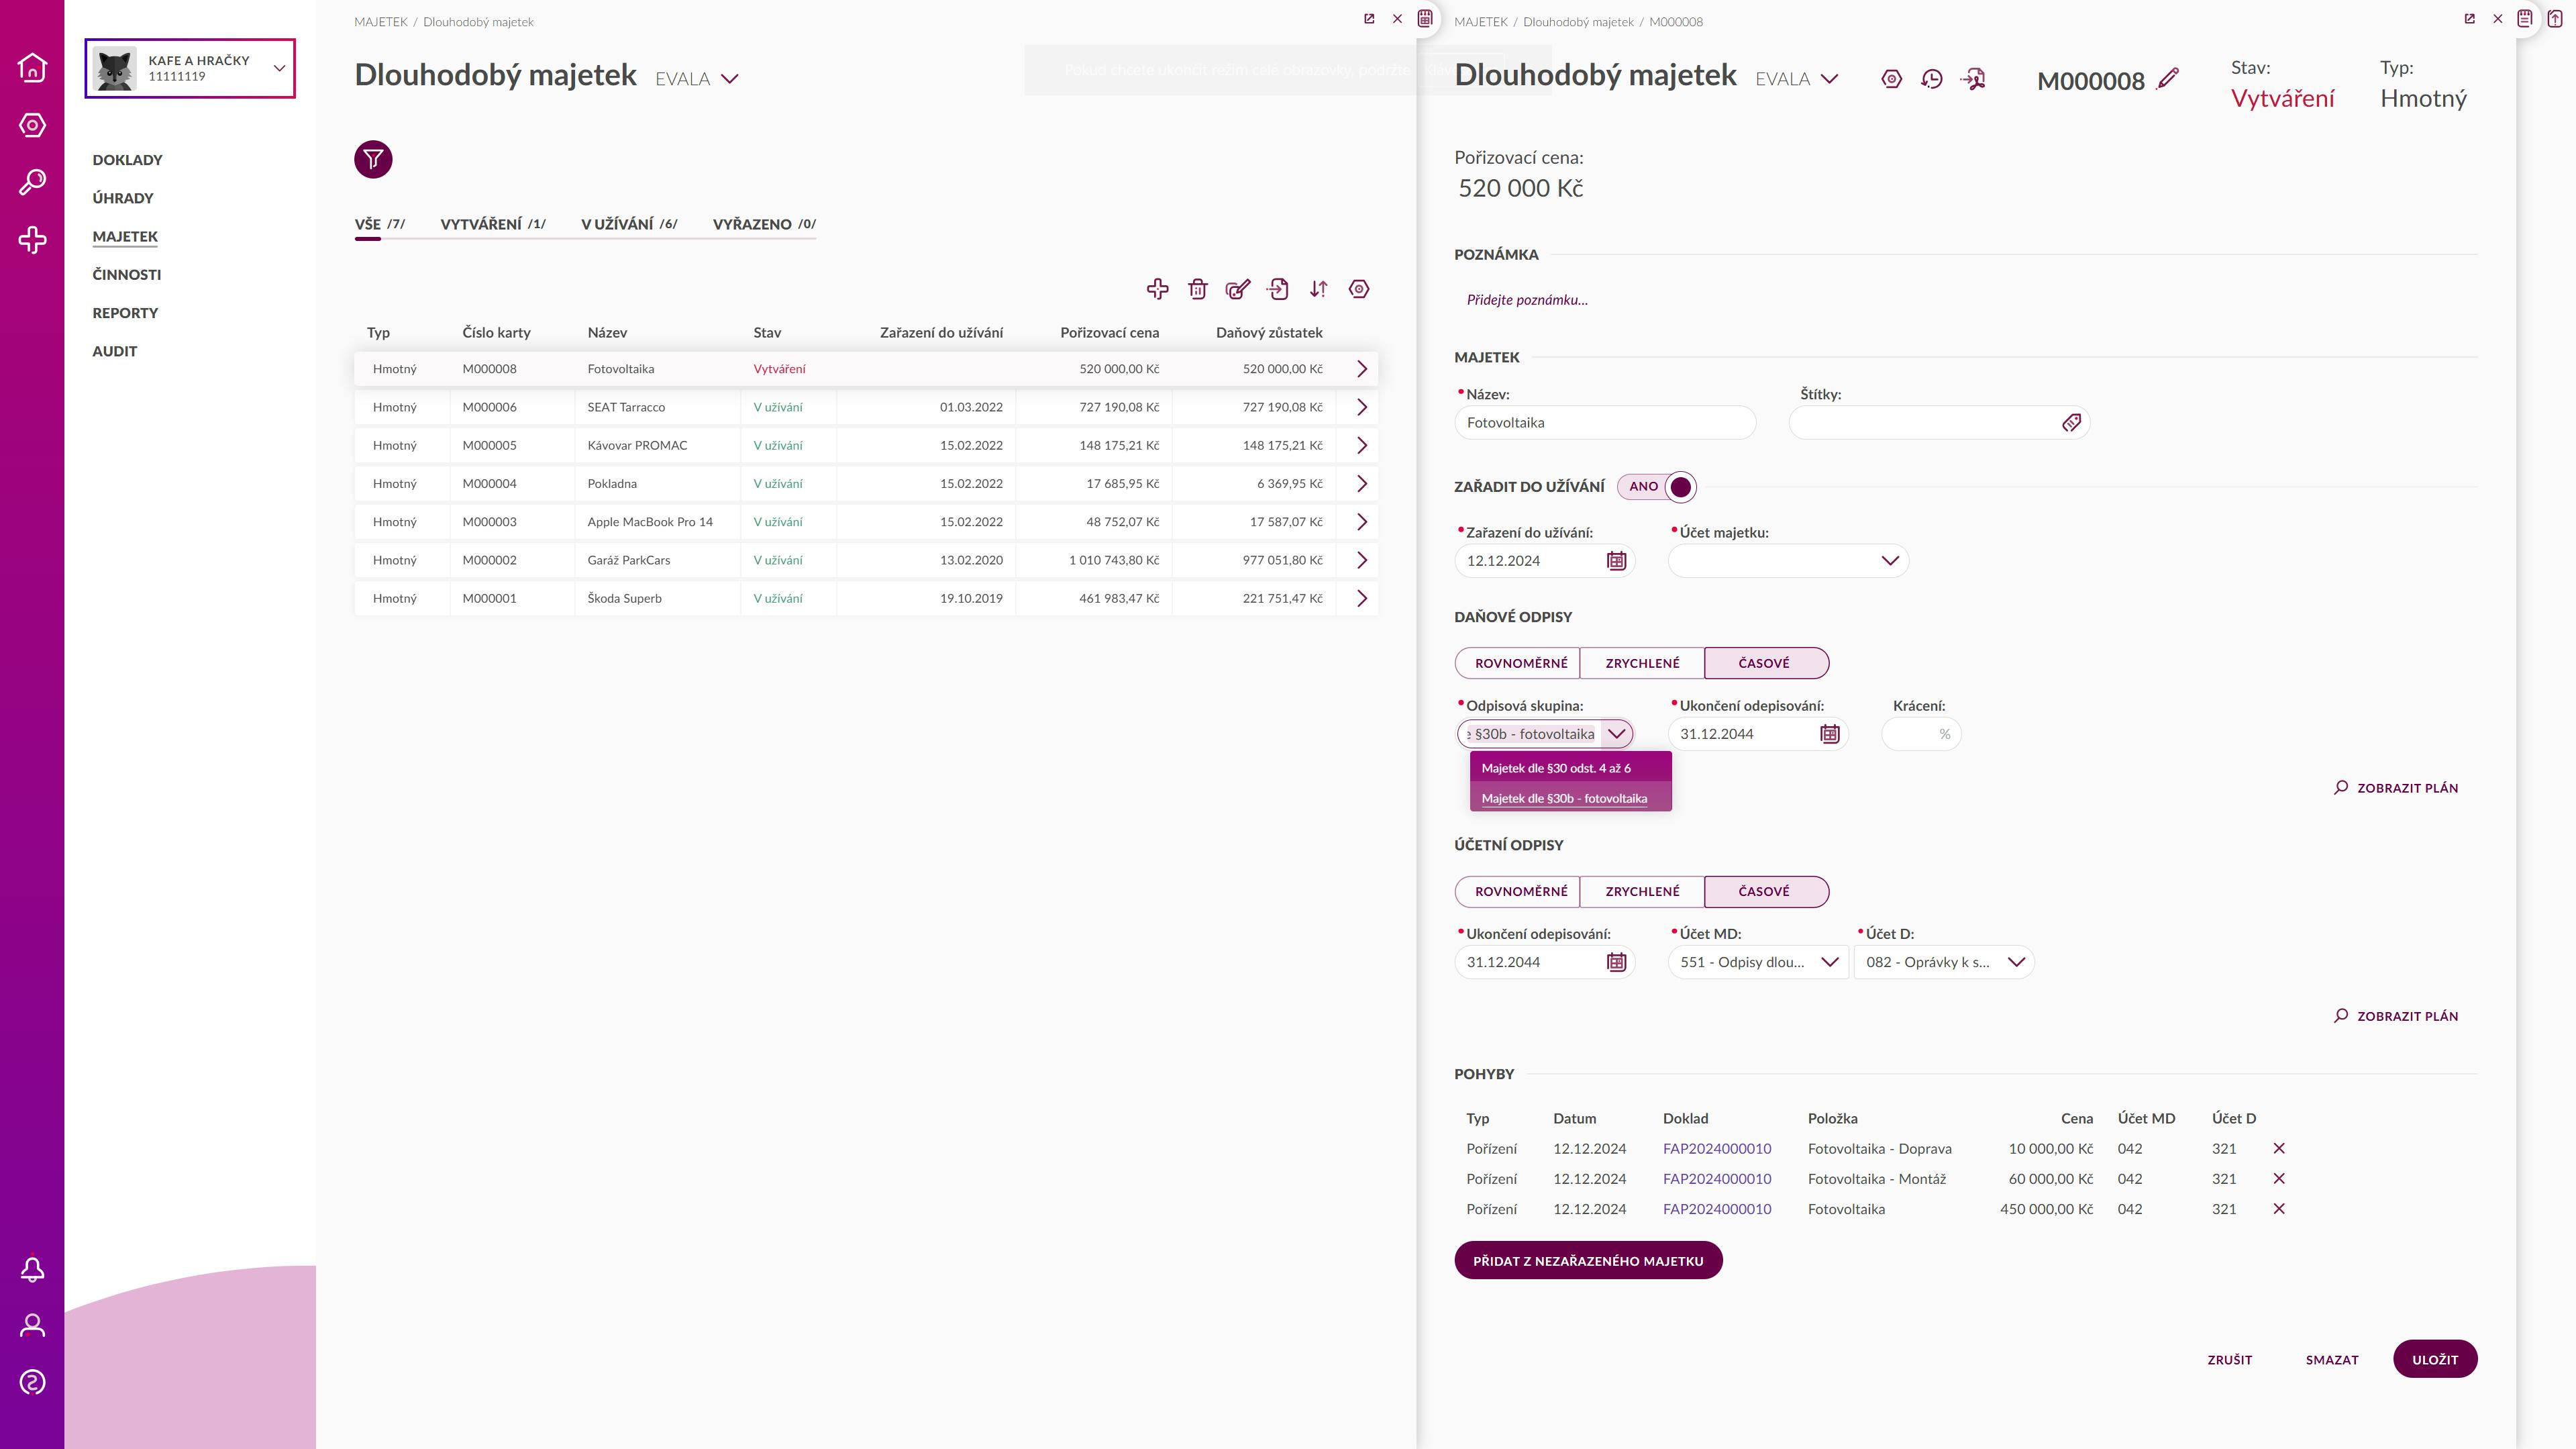Open help question mark icon
The height and width of the screenshot is (1449, 2576).
32,1383
